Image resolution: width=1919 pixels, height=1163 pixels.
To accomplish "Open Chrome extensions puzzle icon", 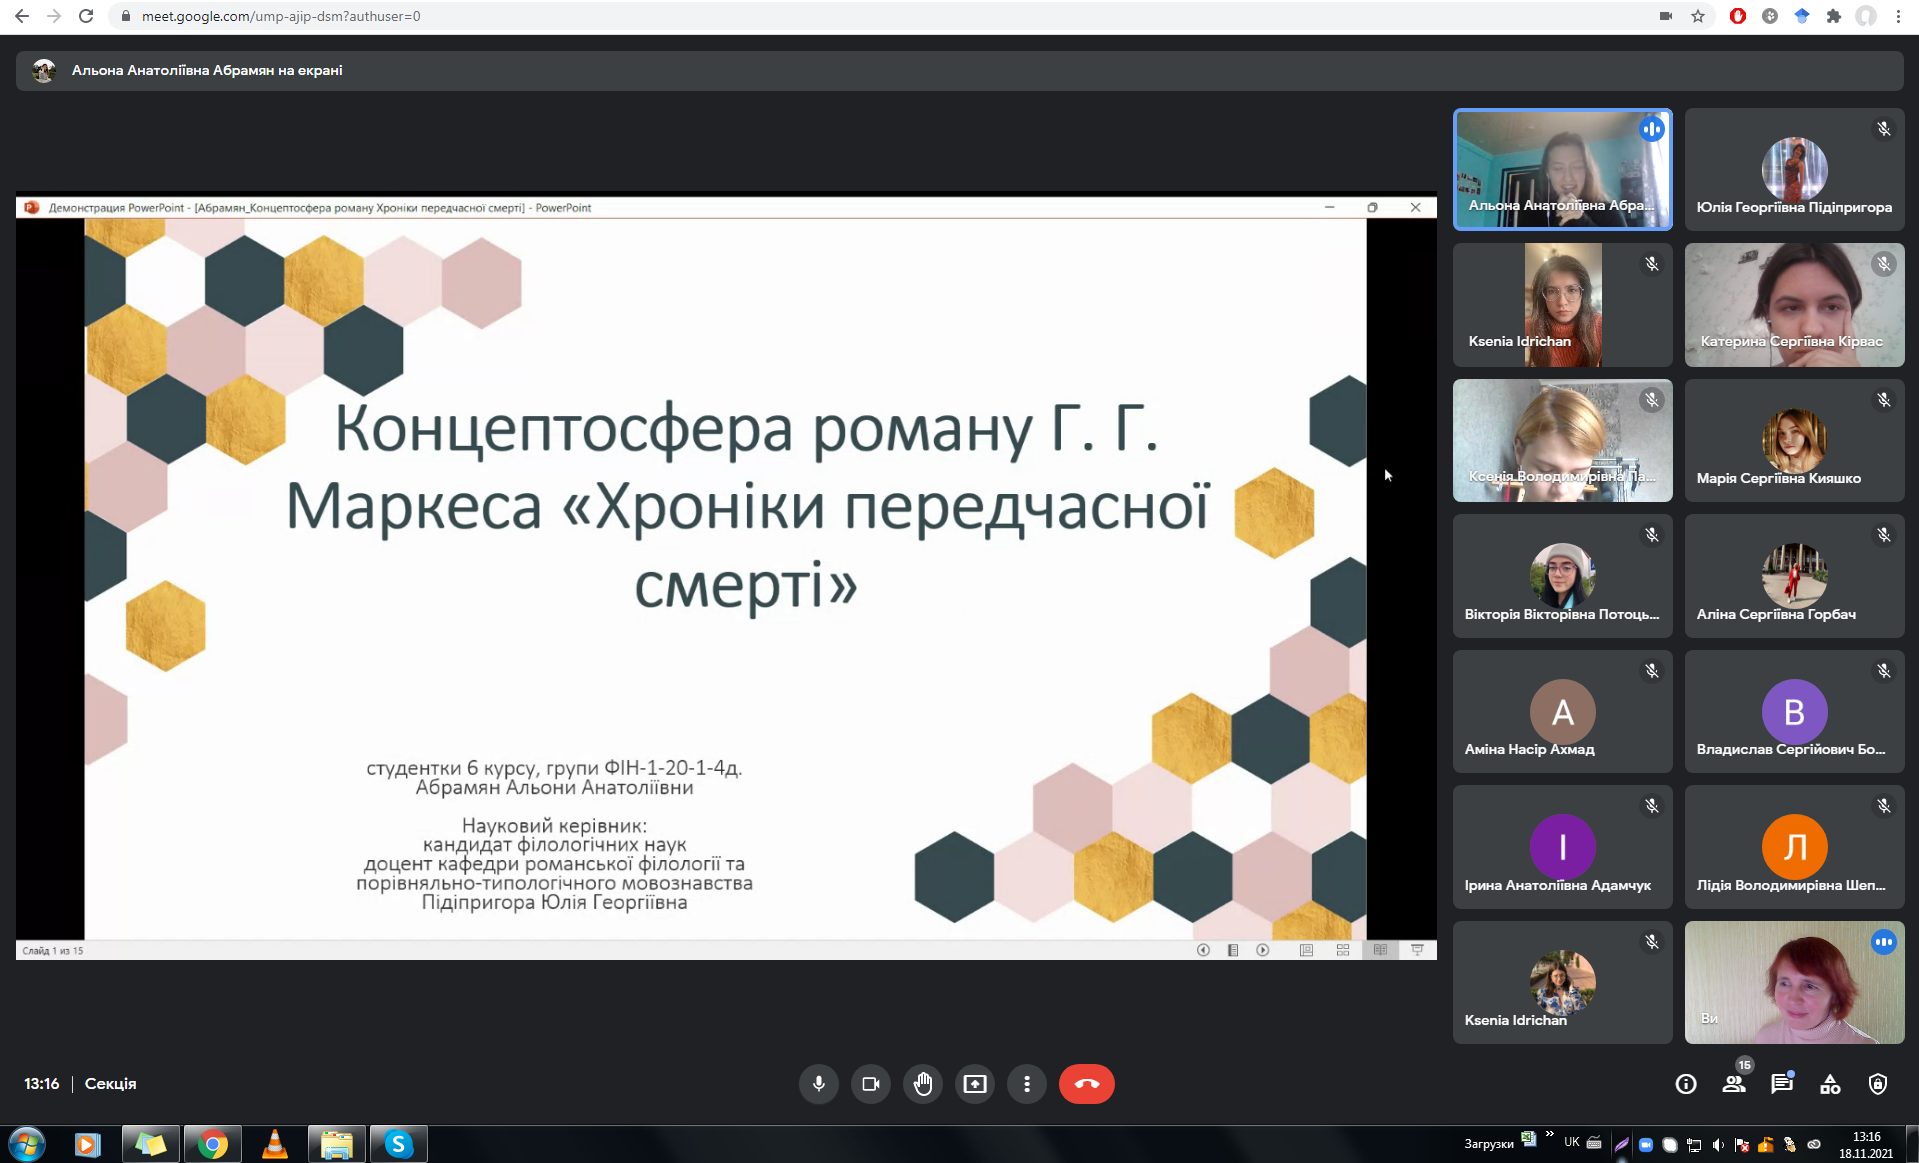I will (x=1834, y=16).
